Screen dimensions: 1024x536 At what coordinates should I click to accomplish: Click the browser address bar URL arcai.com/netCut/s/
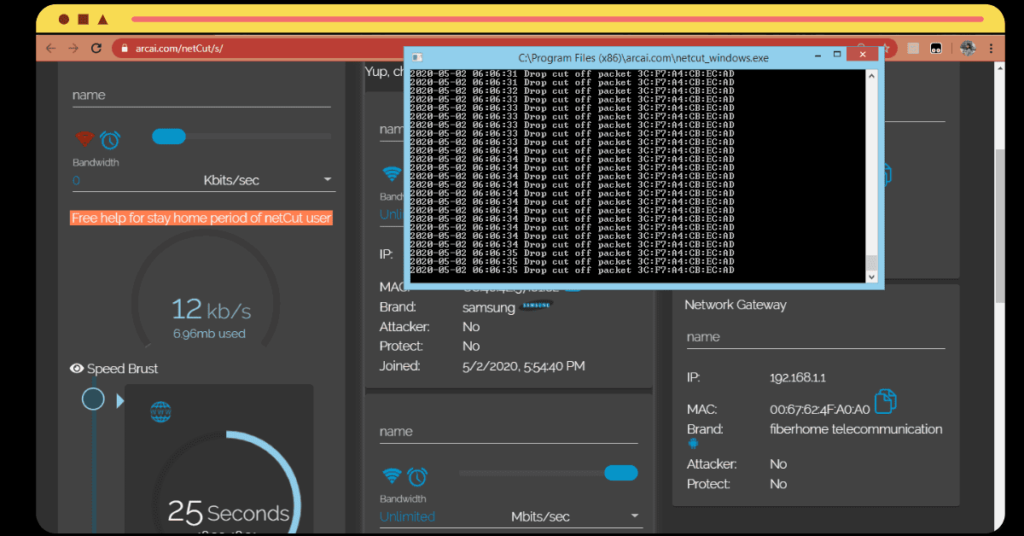pyautogui.click(x=179, y=48)
